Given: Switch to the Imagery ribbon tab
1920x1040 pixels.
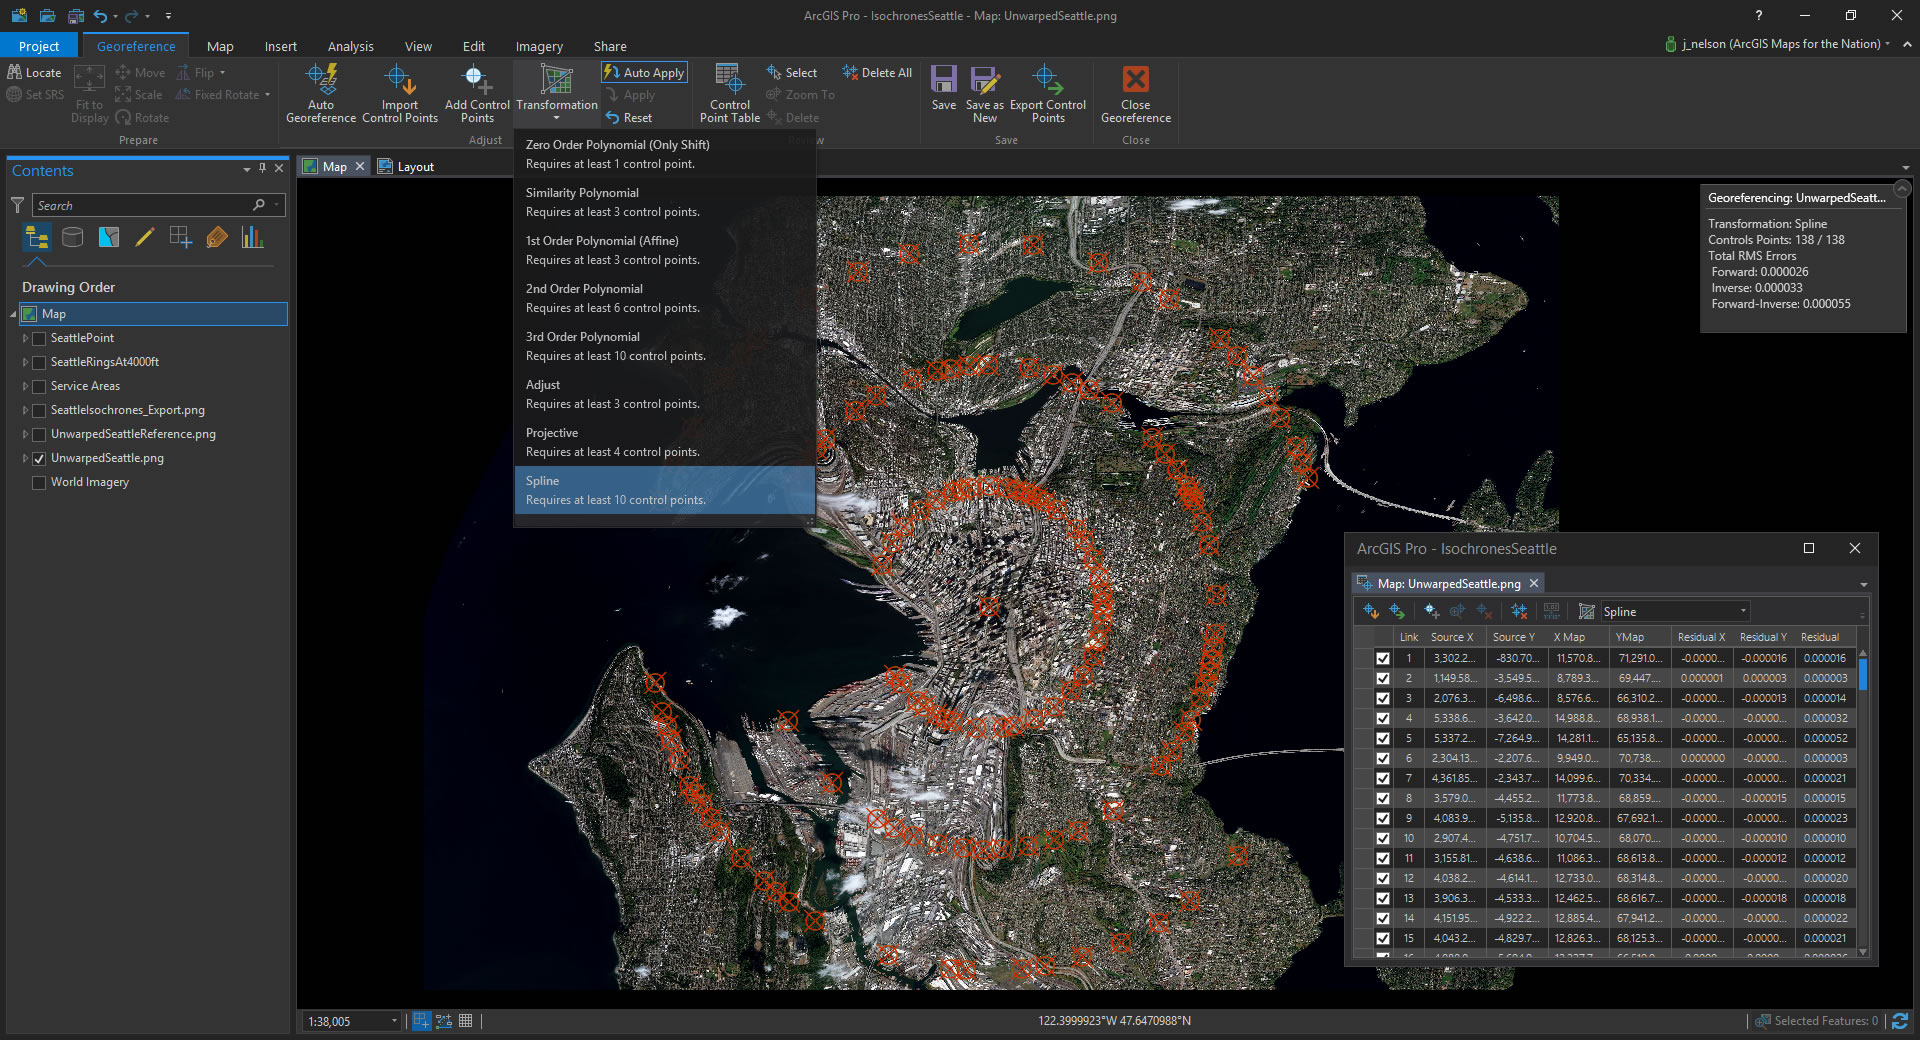Looking at the screenshot, I should point(538,46).
